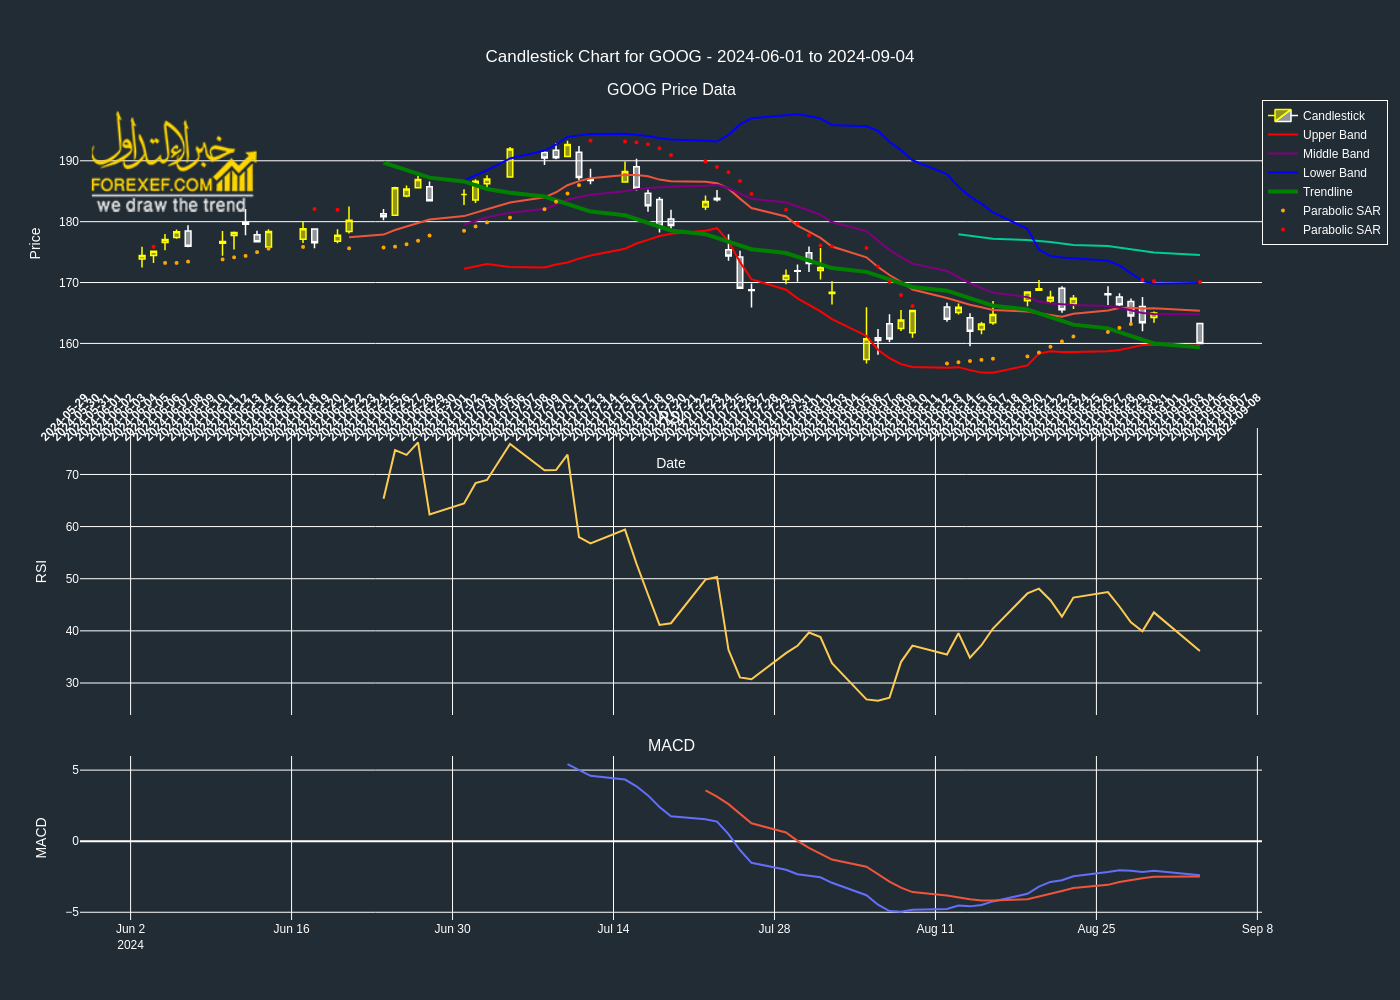The height and width of the screenshot is (1000, 1400).
Task: Click the 160 price axis tick
Action: coord(68,344)
